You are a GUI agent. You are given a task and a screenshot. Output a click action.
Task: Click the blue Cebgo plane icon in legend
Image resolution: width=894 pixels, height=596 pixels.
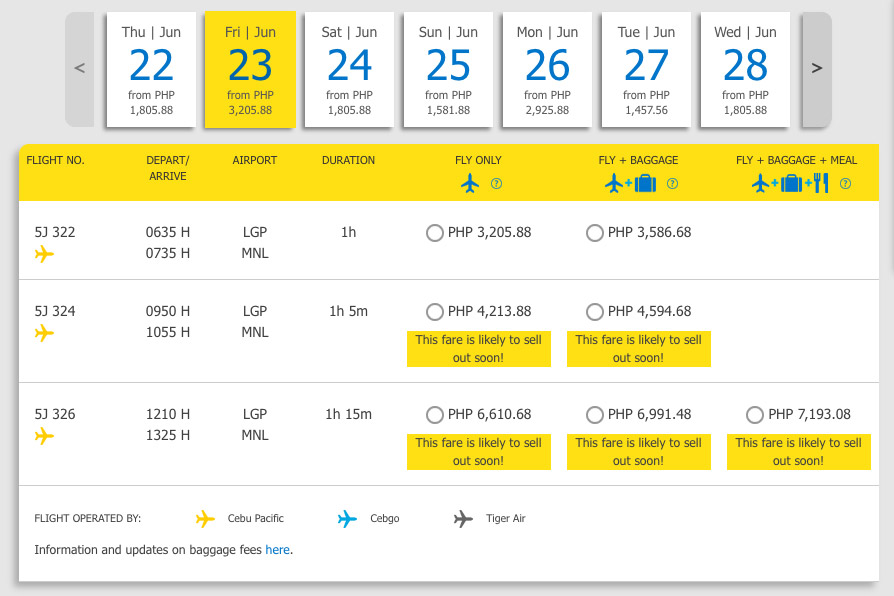point(347,519)
